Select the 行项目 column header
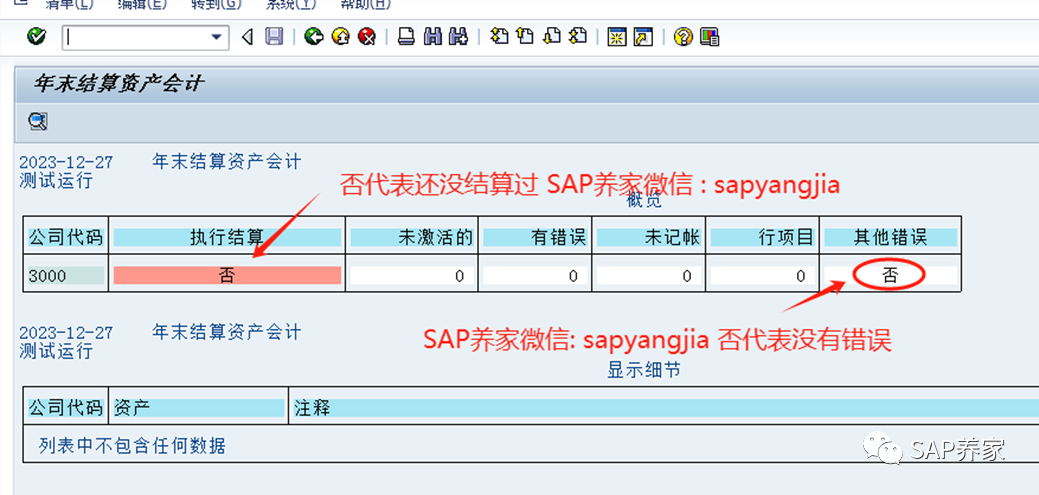1039x495 pixels. click(x=763, y=238)
